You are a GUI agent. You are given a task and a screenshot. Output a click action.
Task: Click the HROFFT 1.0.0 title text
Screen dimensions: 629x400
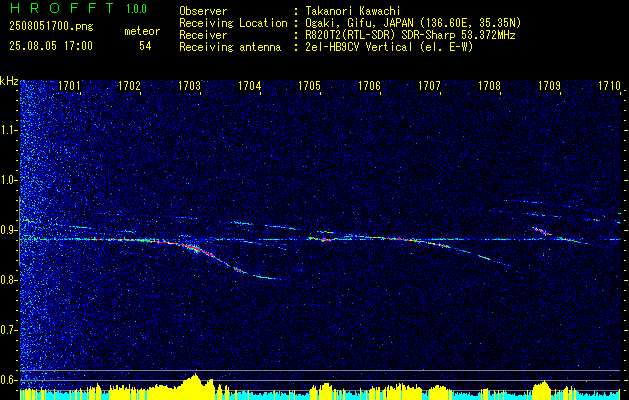point(79,8)
